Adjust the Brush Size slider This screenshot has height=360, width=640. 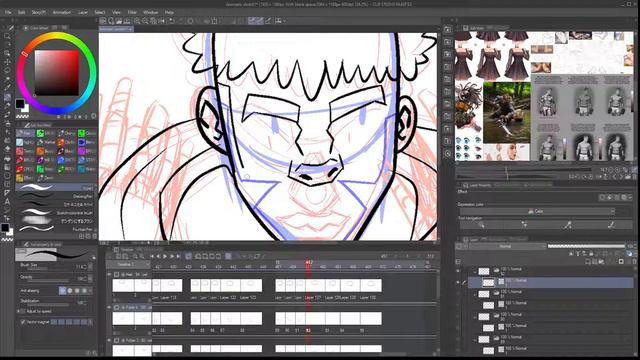click(48, 269)
